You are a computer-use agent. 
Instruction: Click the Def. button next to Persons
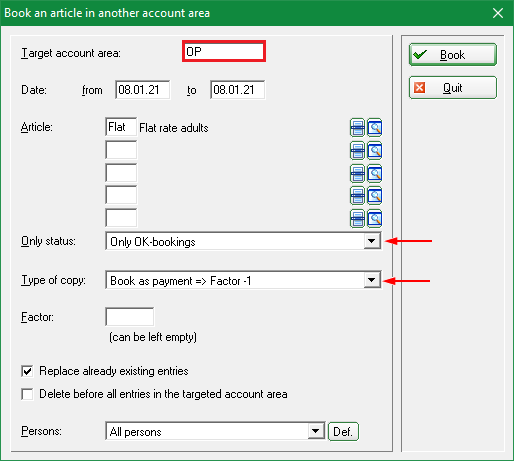(343, 432)
